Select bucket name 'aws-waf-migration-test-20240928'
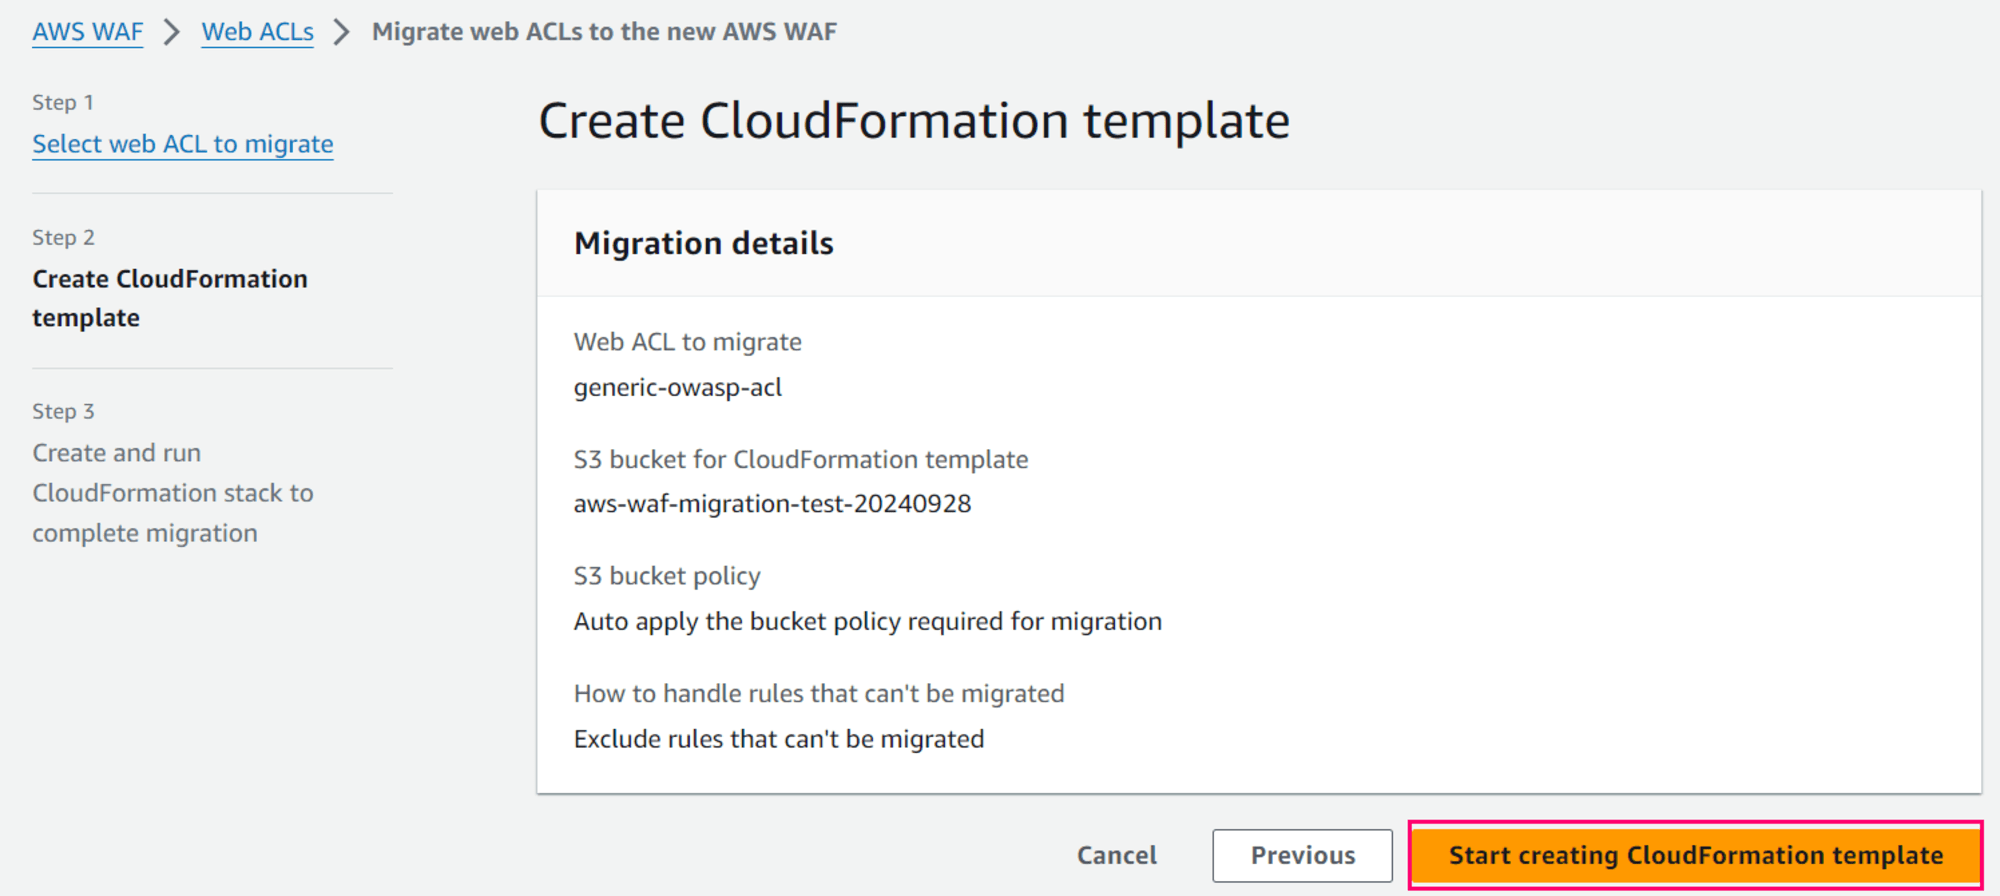 [x=772, y=503]
